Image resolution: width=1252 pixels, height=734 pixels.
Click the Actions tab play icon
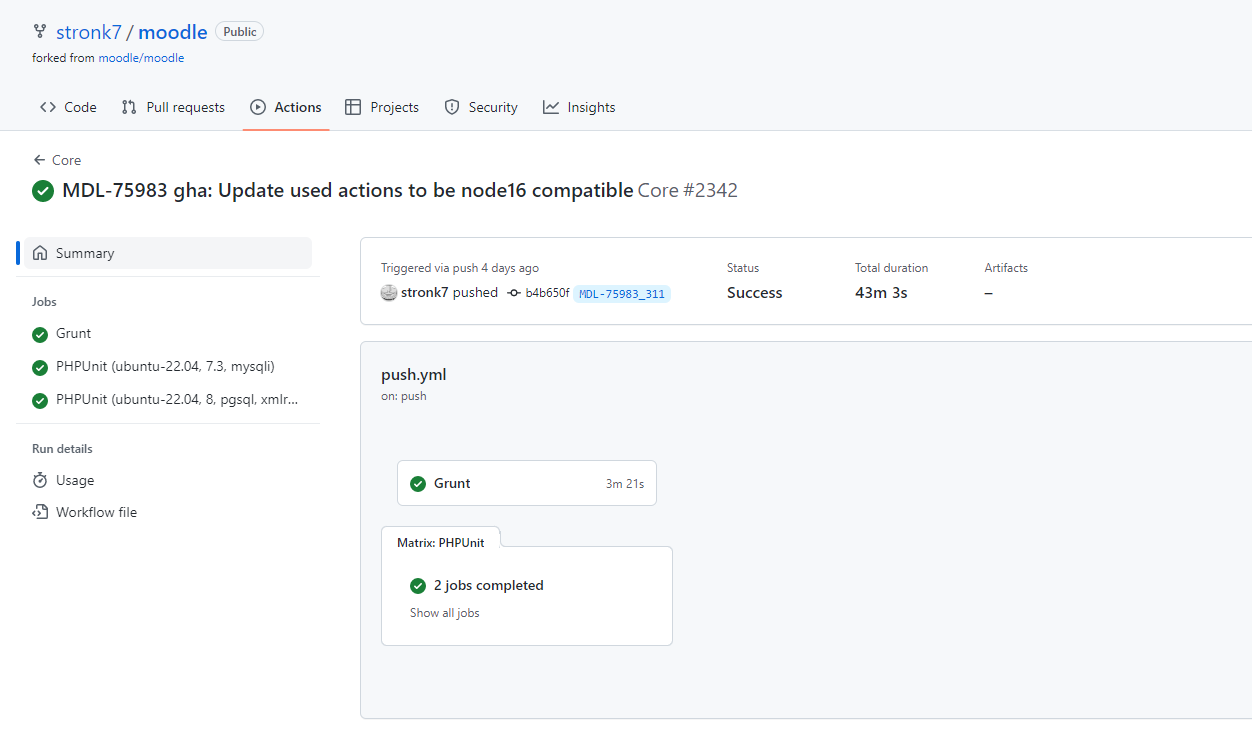(258, 107)
